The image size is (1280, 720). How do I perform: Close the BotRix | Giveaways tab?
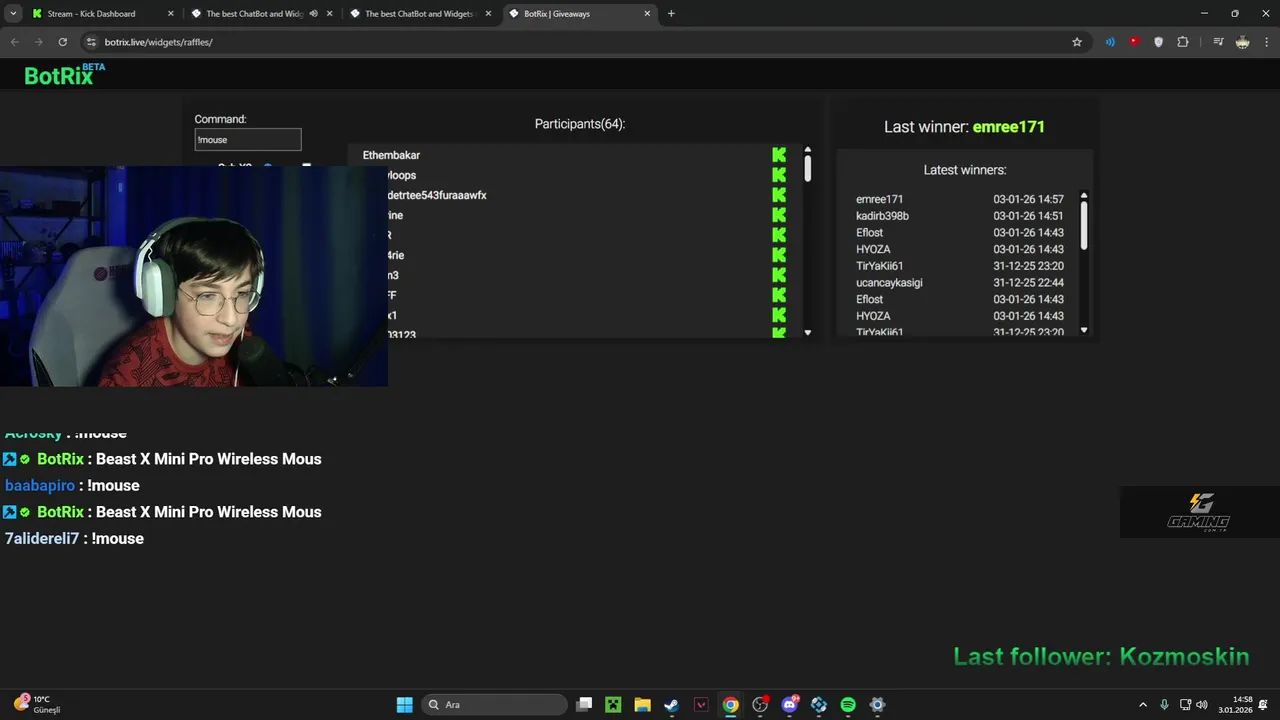click(x=647, y=14)
